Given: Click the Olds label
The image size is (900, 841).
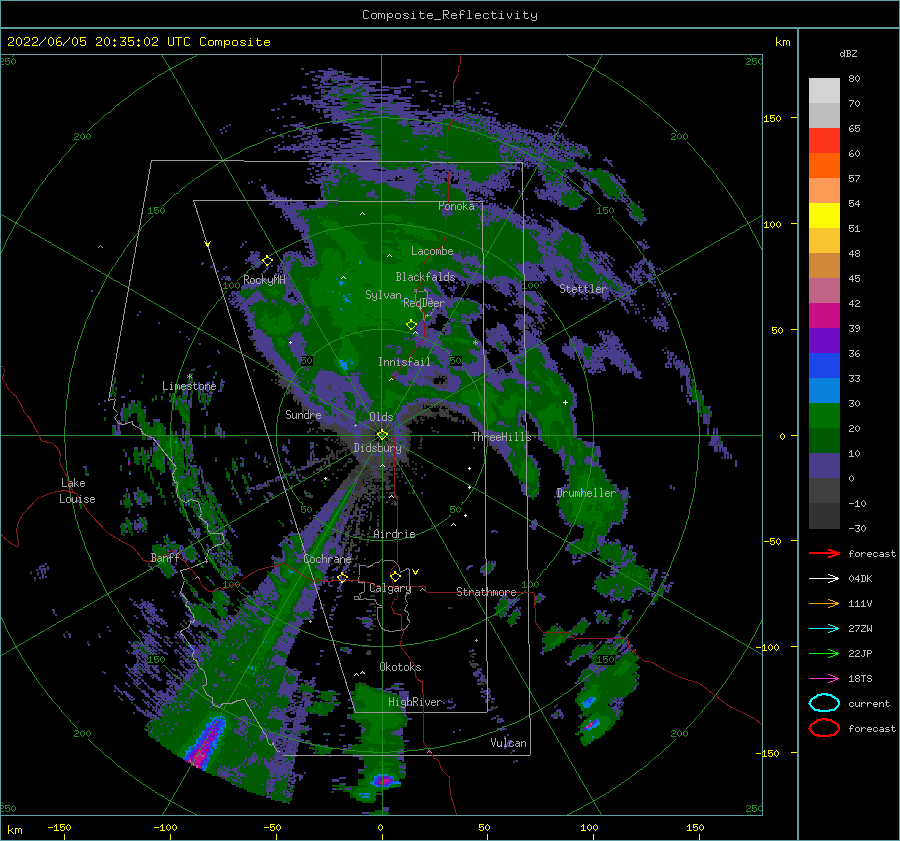Looking at the screenshot, I should pos(381,417).
